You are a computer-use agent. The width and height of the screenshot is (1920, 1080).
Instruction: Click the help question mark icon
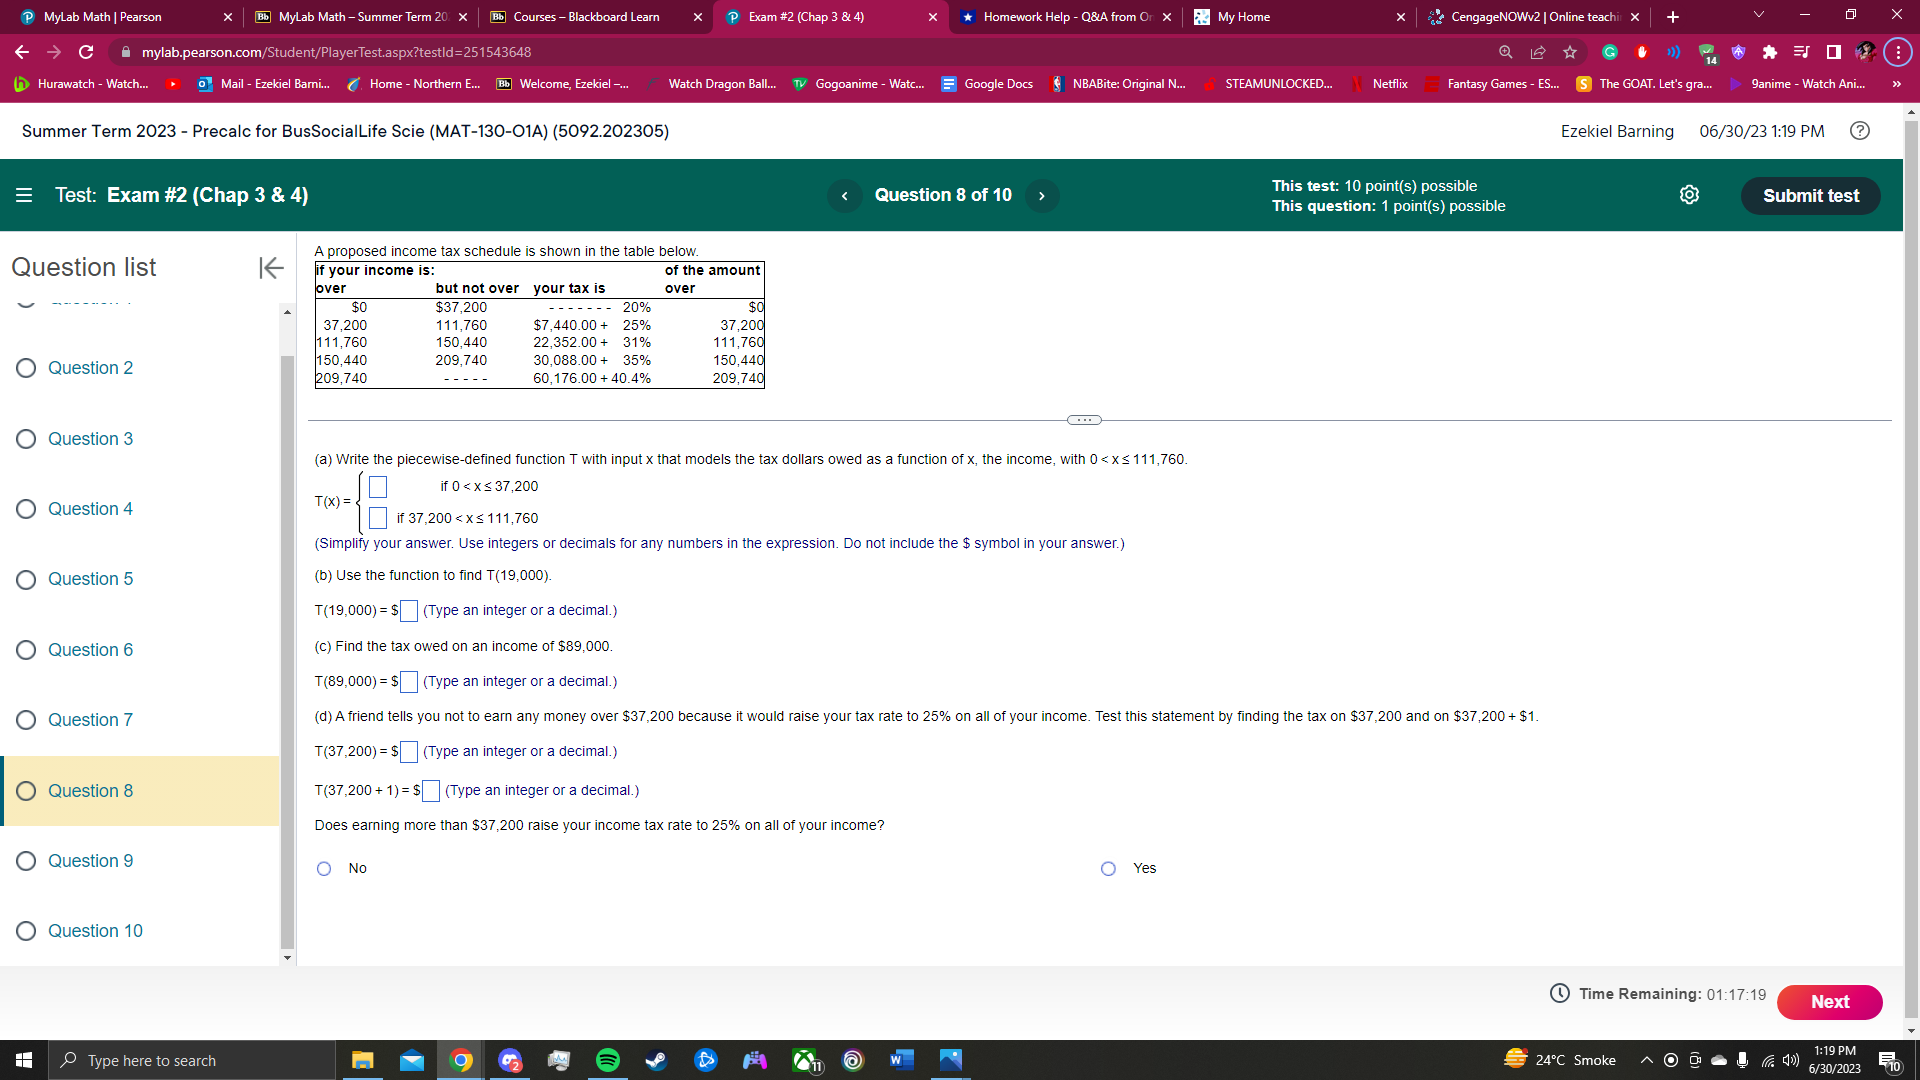coord(1861,131)
